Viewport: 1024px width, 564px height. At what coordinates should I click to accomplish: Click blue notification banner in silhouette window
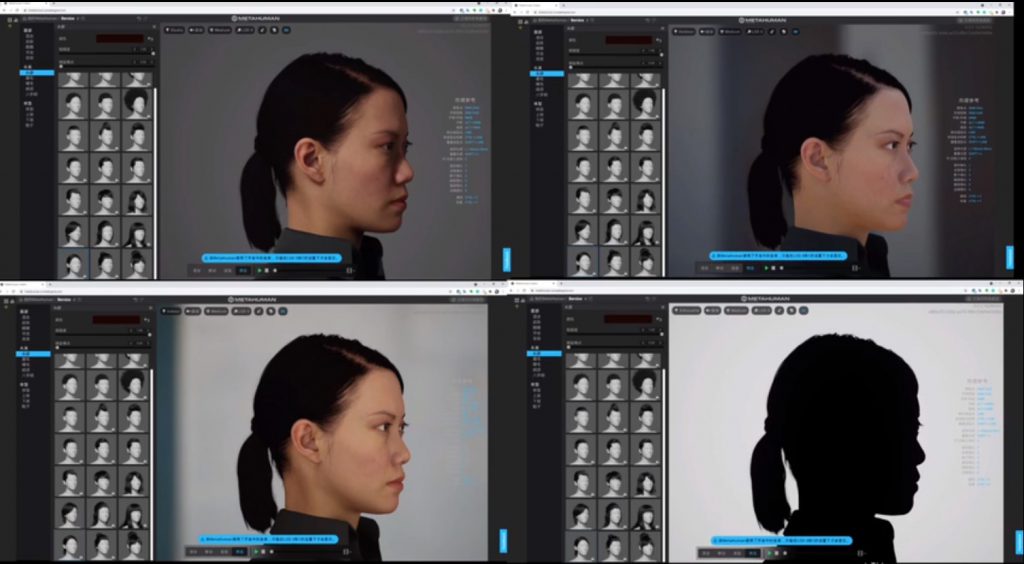[x=782, y=540]
